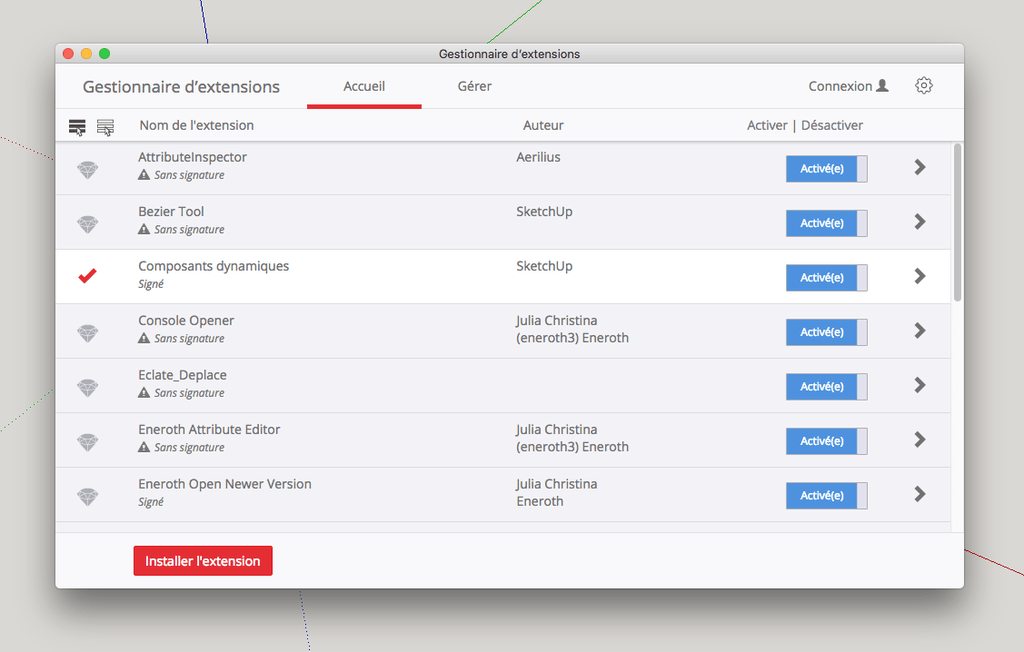Toggle the Activé(e) switch for Bezier Tool
Viewport: 1024px width, 652px height.
[826, 223]
